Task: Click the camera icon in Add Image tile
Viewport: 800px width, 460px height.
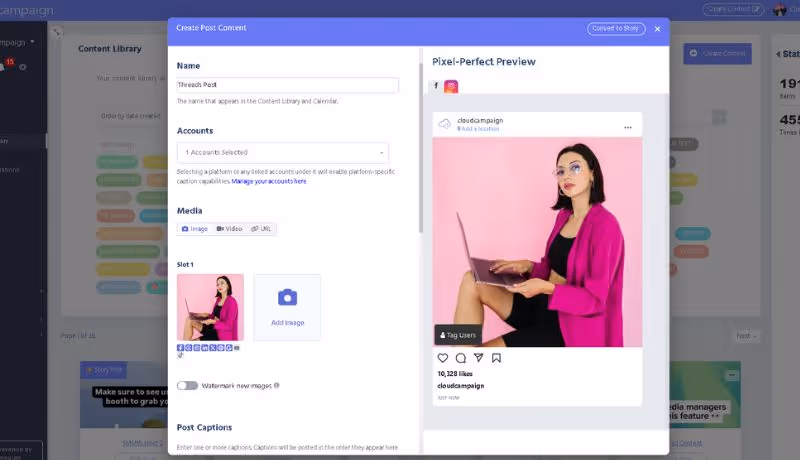Action: pos(287,297)
